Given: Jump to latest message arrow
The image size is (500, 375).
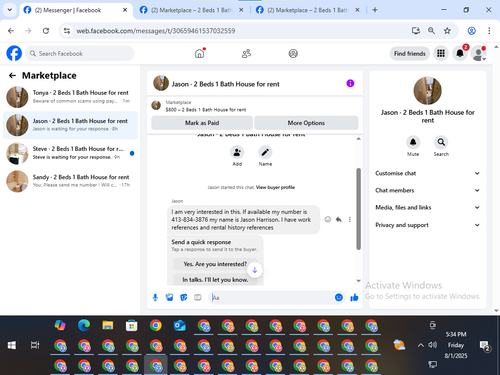Looking at the screenshot, I should point(255,270).
